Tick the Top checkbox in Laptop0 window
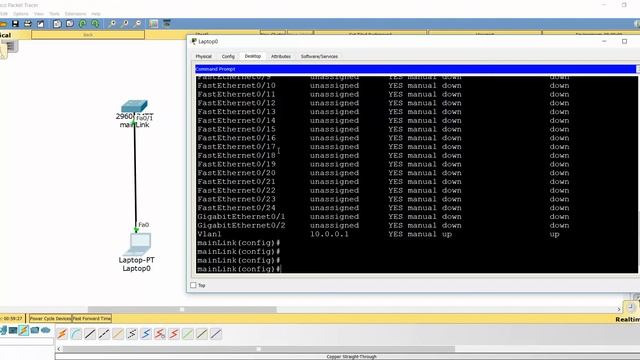The width and height of the screenshot is (640, 360). pos(193,285)
